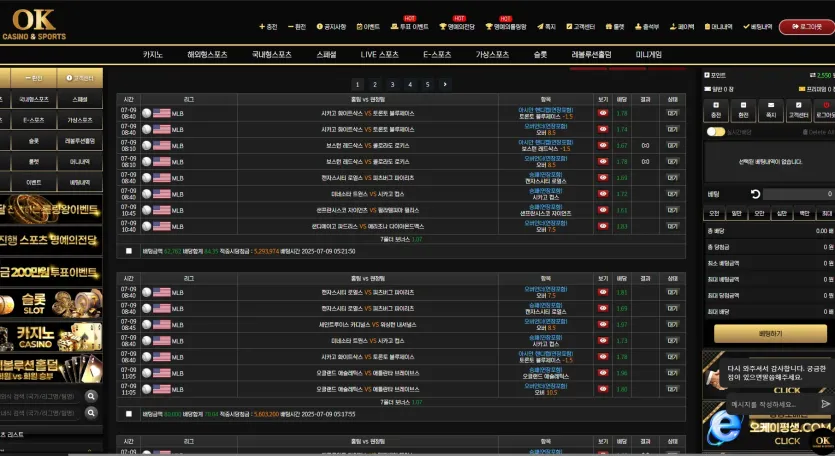The width and height of the screenshot is (835, 456).
Task: Select the 십만 quick amount button
Action: (782, 214)
